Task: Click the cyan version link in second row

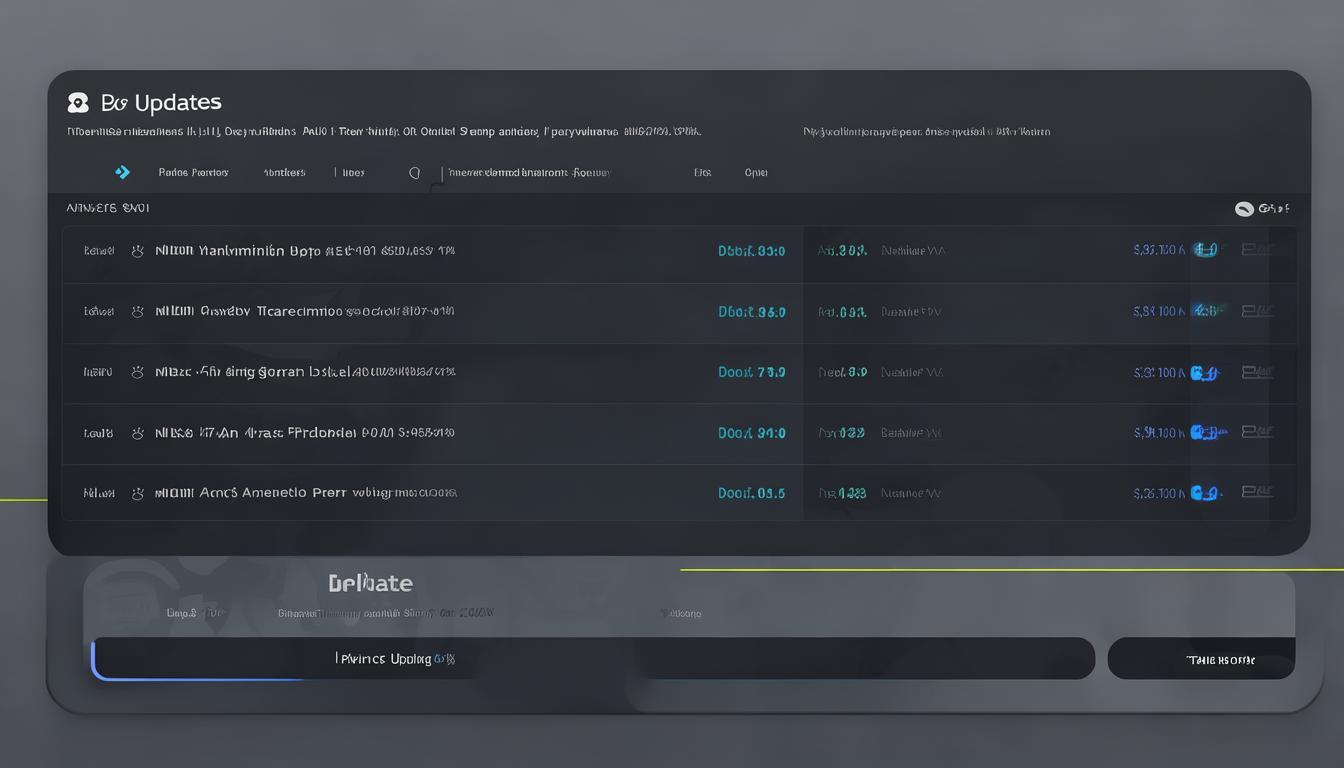Action: click(751, 312)
